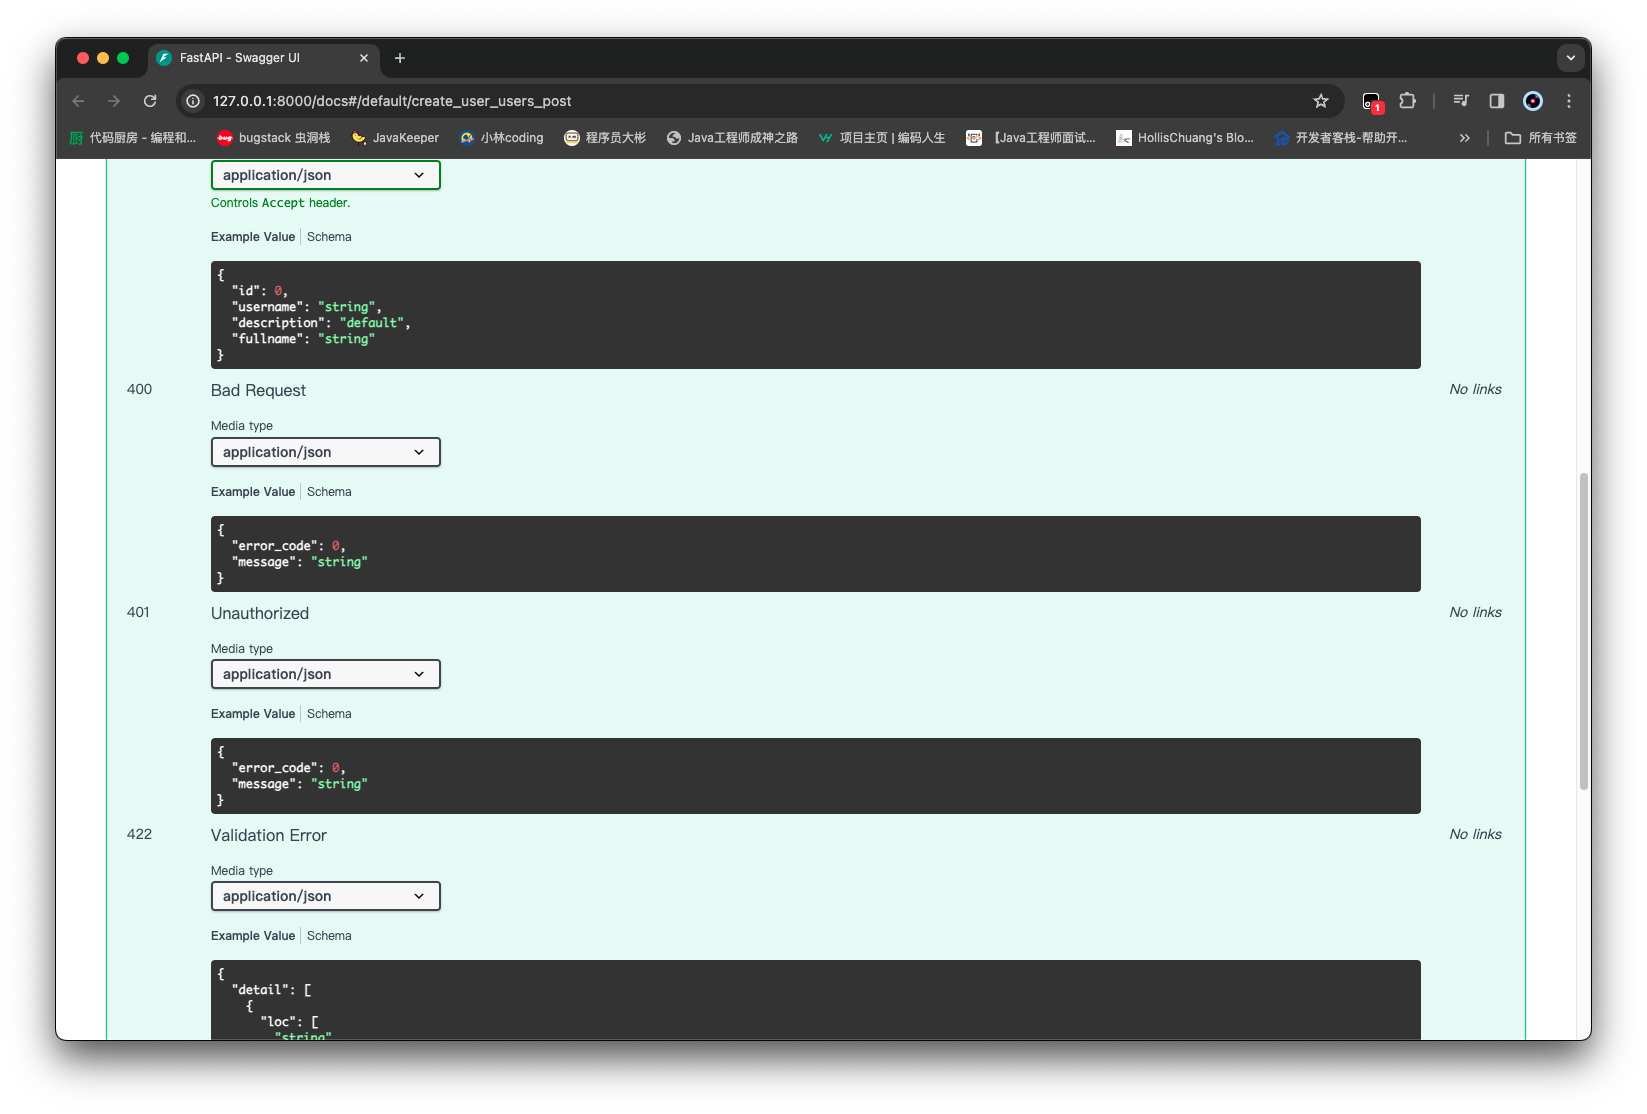Open the 代码厨房 bookmark
The image size is (1647, 1114).
pyautogui.click(x=133, y=138)
